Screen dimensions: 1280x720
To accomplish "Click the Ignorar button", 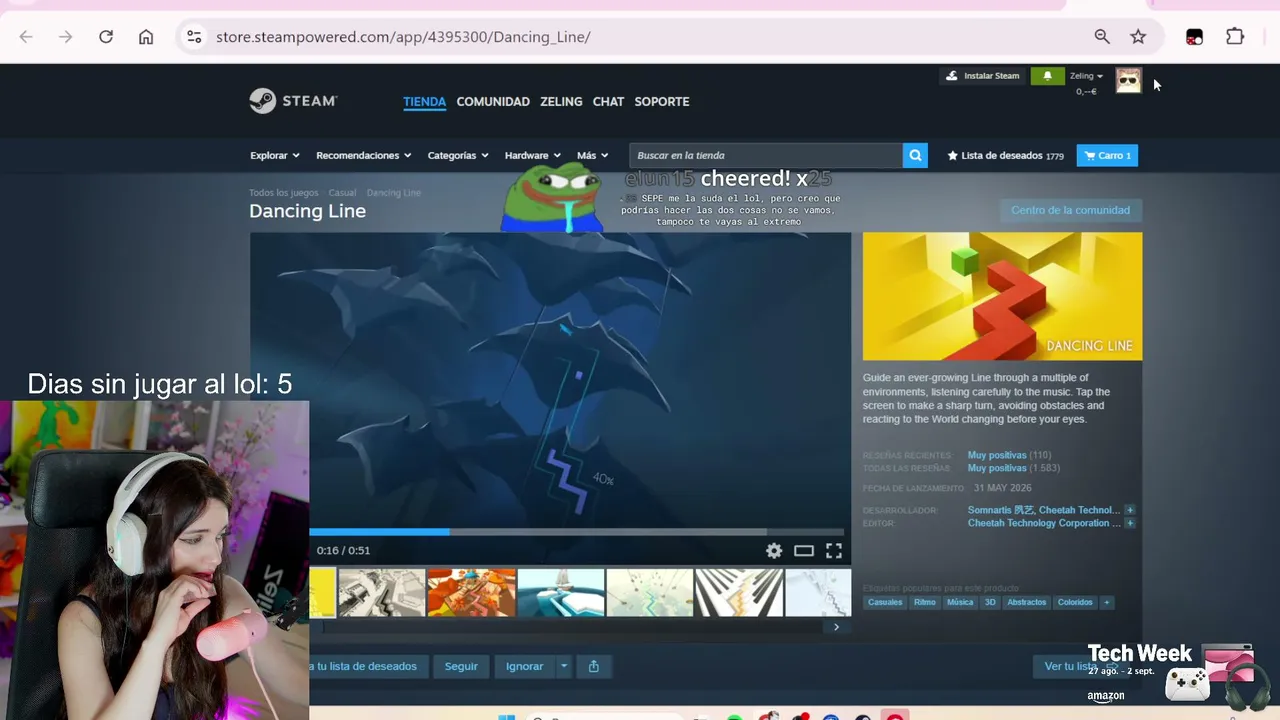I will coord(524,666).
